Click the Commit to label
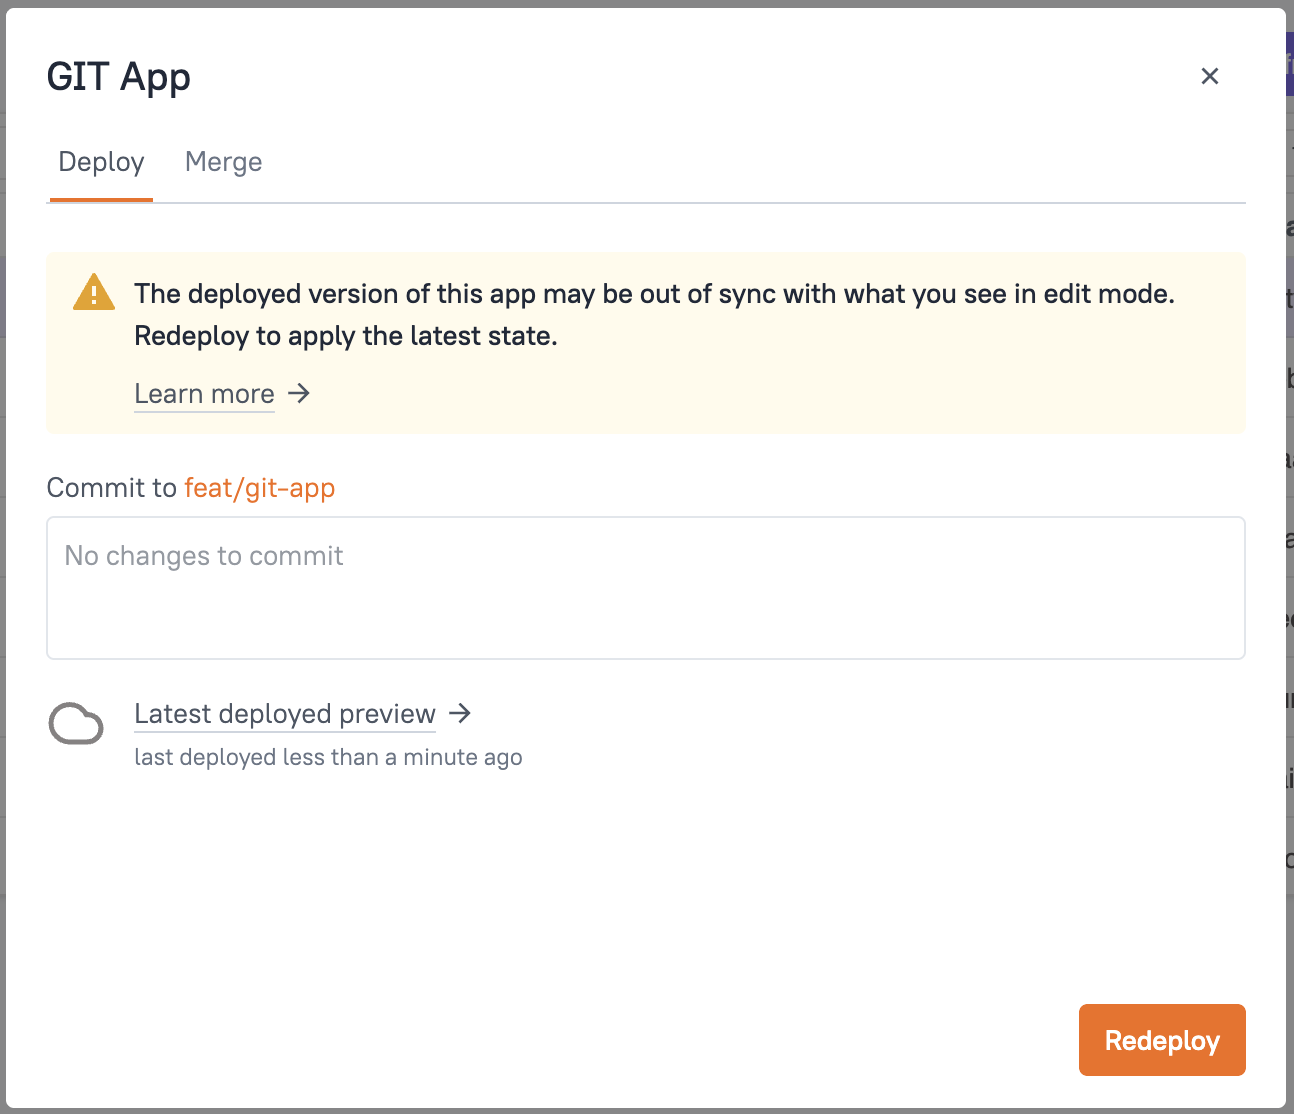1294x1114 pixels. [110, 488]
